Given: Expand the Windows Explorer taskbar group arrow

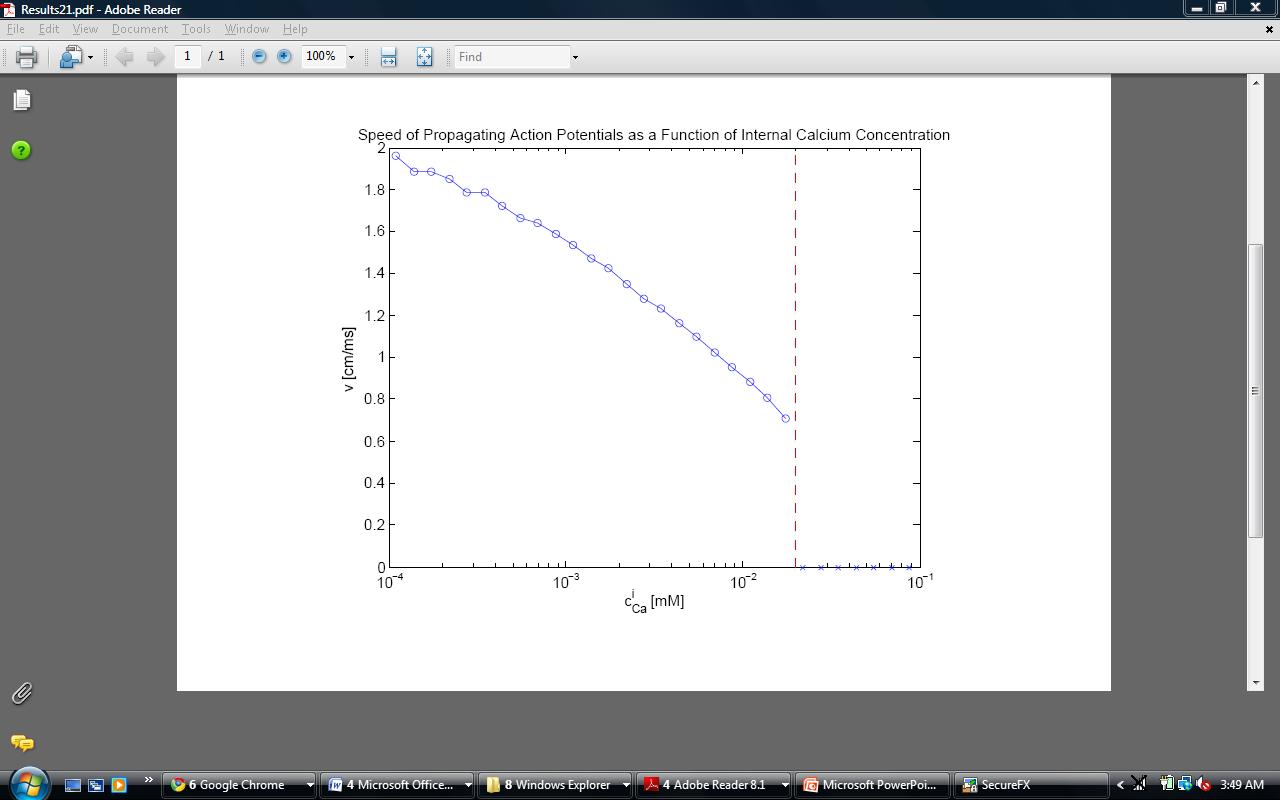Looking at the screenshot, I should (626, 785).
